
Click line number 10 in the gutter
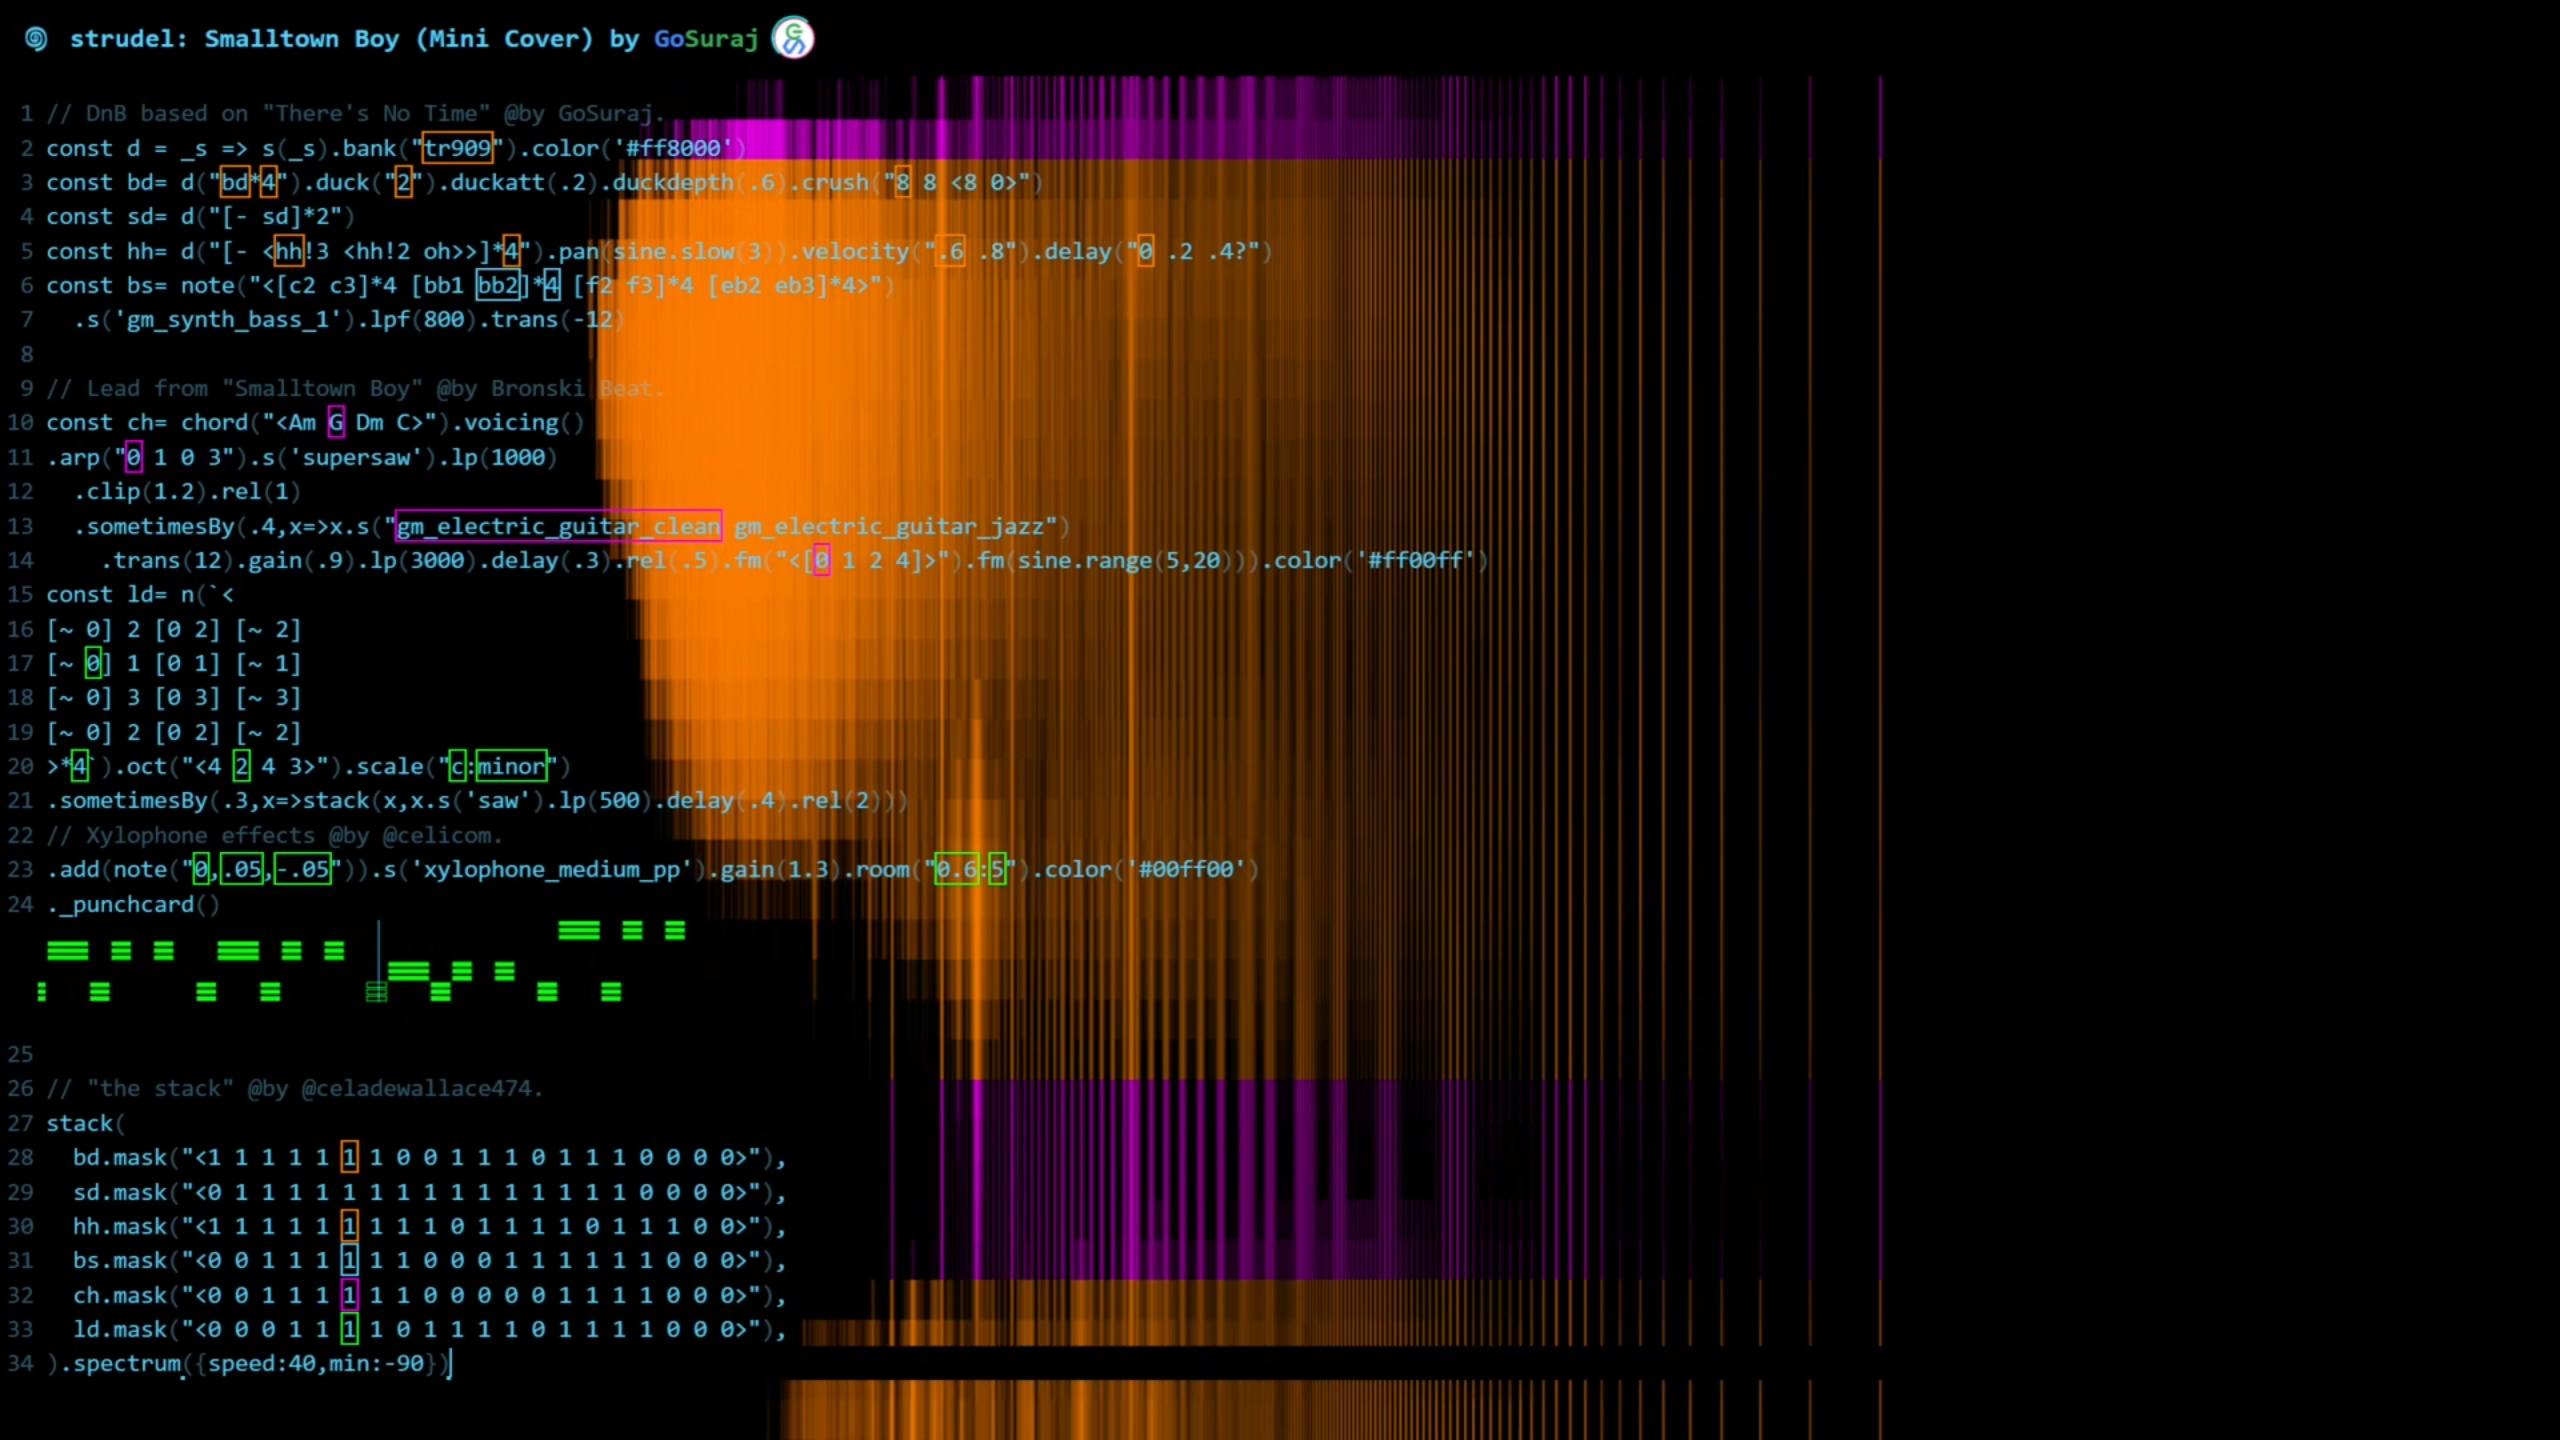tap(20, 422)
